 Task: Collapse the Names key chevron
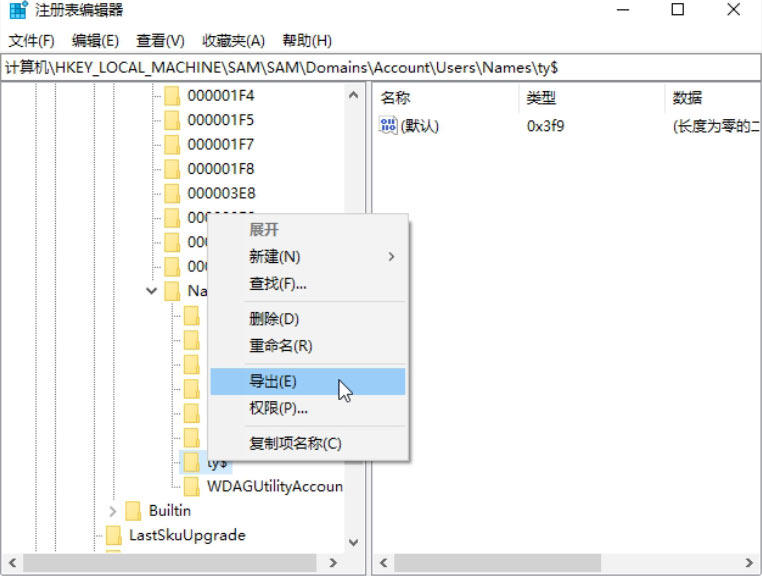pyautogui.click(x=152, y=291)
